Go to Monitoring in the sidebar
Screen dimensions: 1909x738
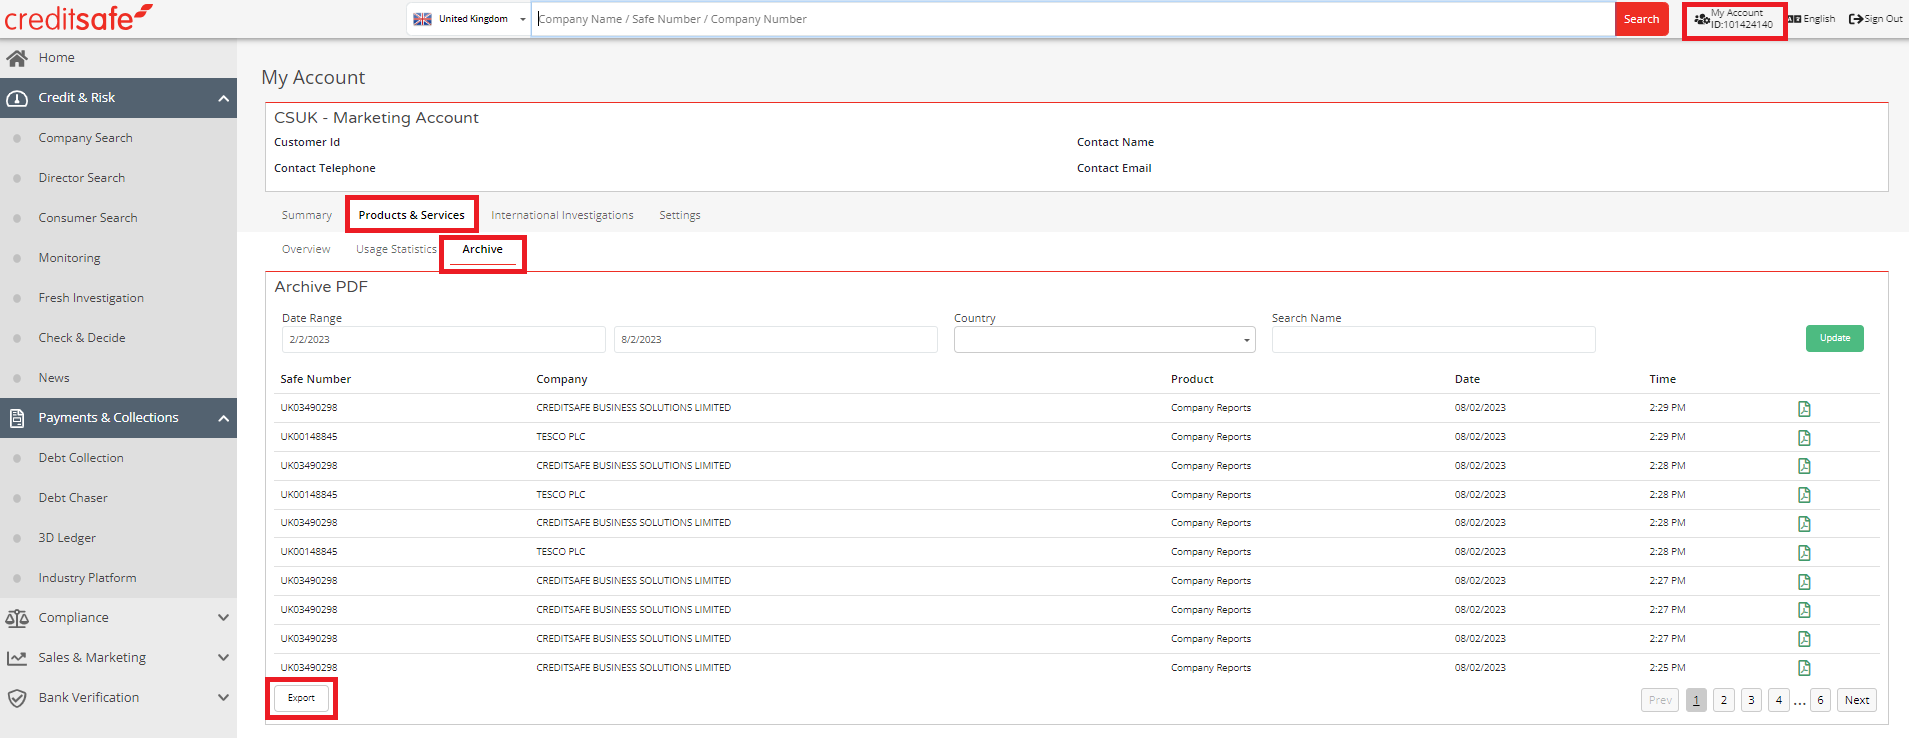point(70,258)
